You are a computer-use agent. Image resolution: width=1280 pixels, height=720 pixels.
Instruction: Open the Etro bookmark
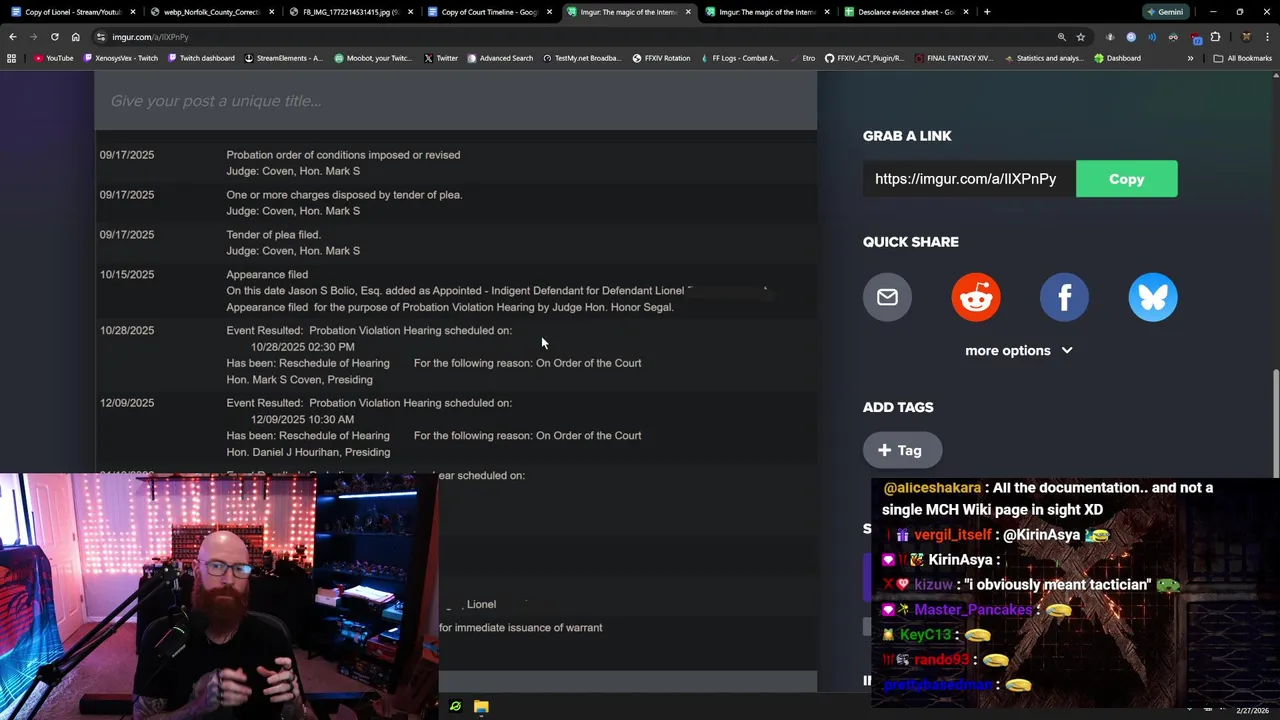(802, 58)
